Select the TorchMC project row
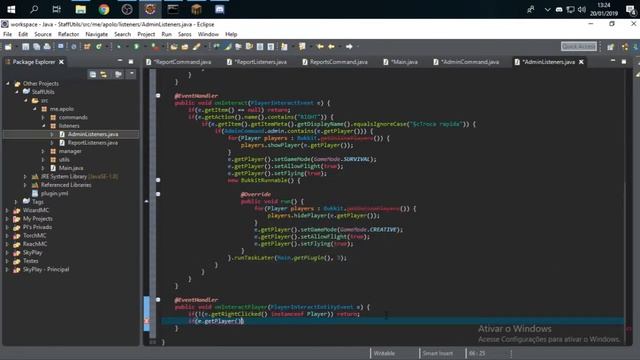The height and width of the screenshot is (360, 640). [34, 236]
